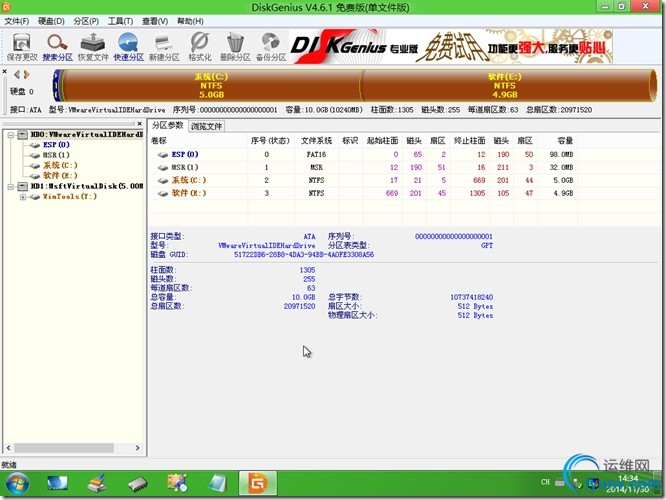Select ESP(0) in the disk tree
The image size is (666, 500).
(56, 145)
